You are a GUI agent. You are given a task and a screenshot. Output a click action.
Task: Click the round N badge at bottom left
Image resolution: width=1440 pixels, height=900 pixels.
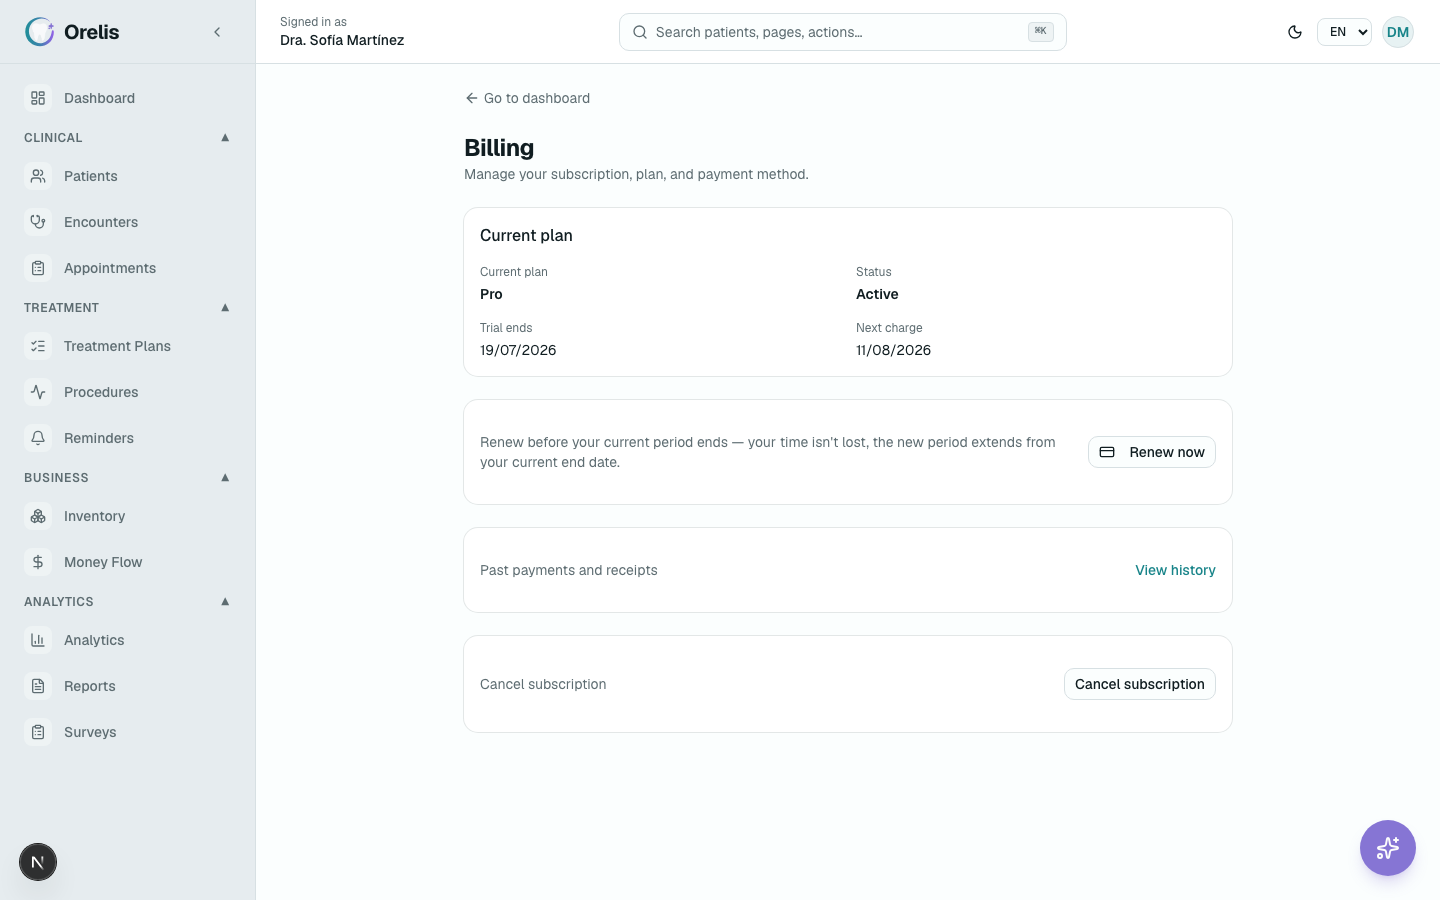[x=38, y=862]
